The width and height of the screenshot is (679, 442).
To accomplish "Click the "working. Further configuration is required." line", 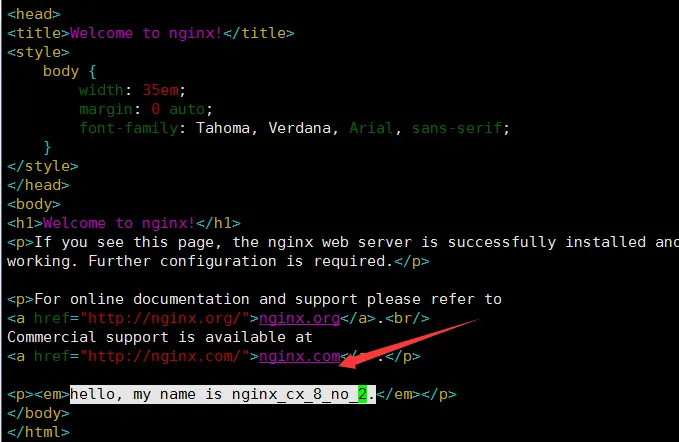I will tap(218, 261).
